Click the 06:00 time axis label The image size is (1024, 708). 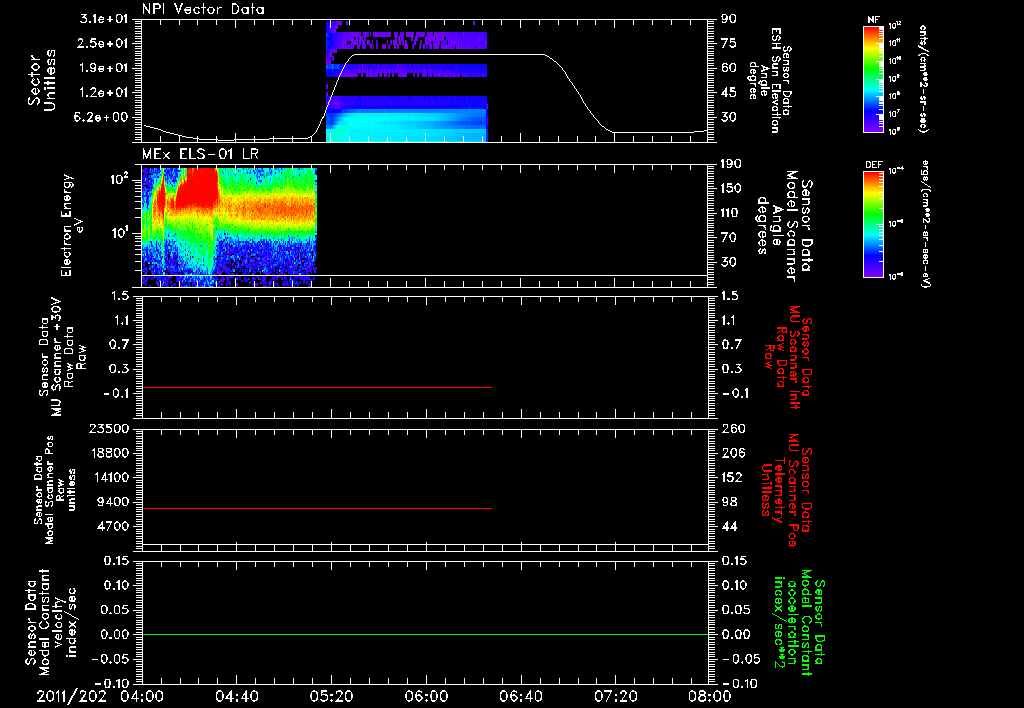426,696
